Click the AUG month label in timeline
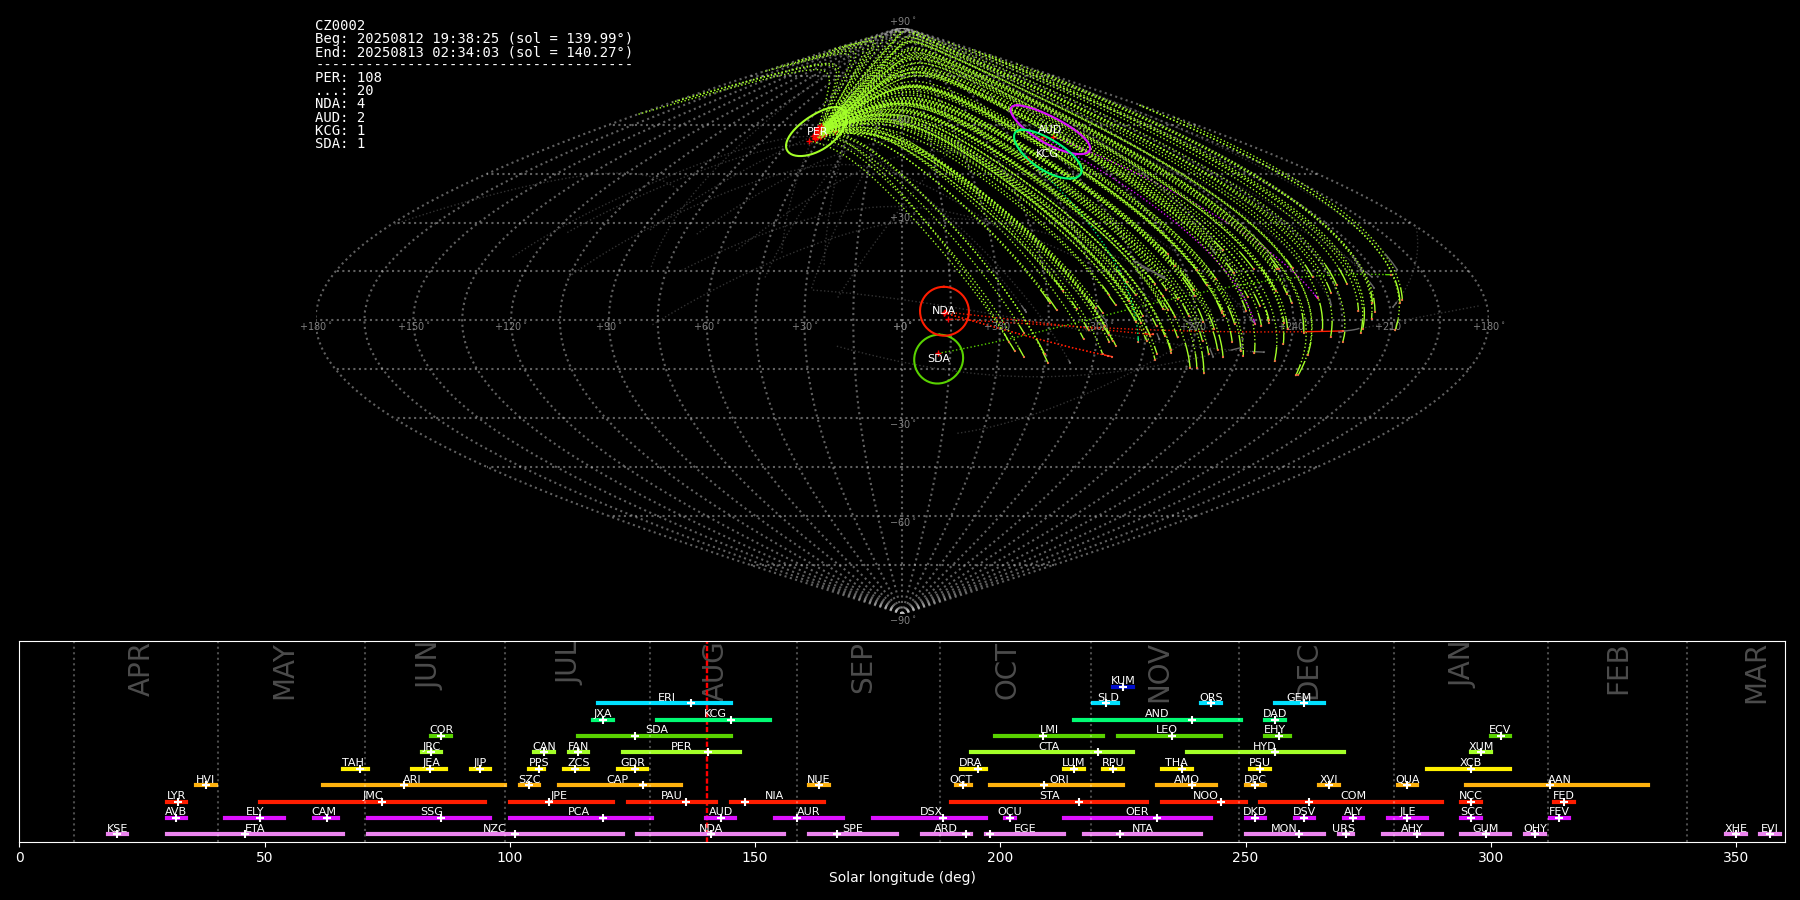The width and height of the screenshot is (1800, 900). 713,673
